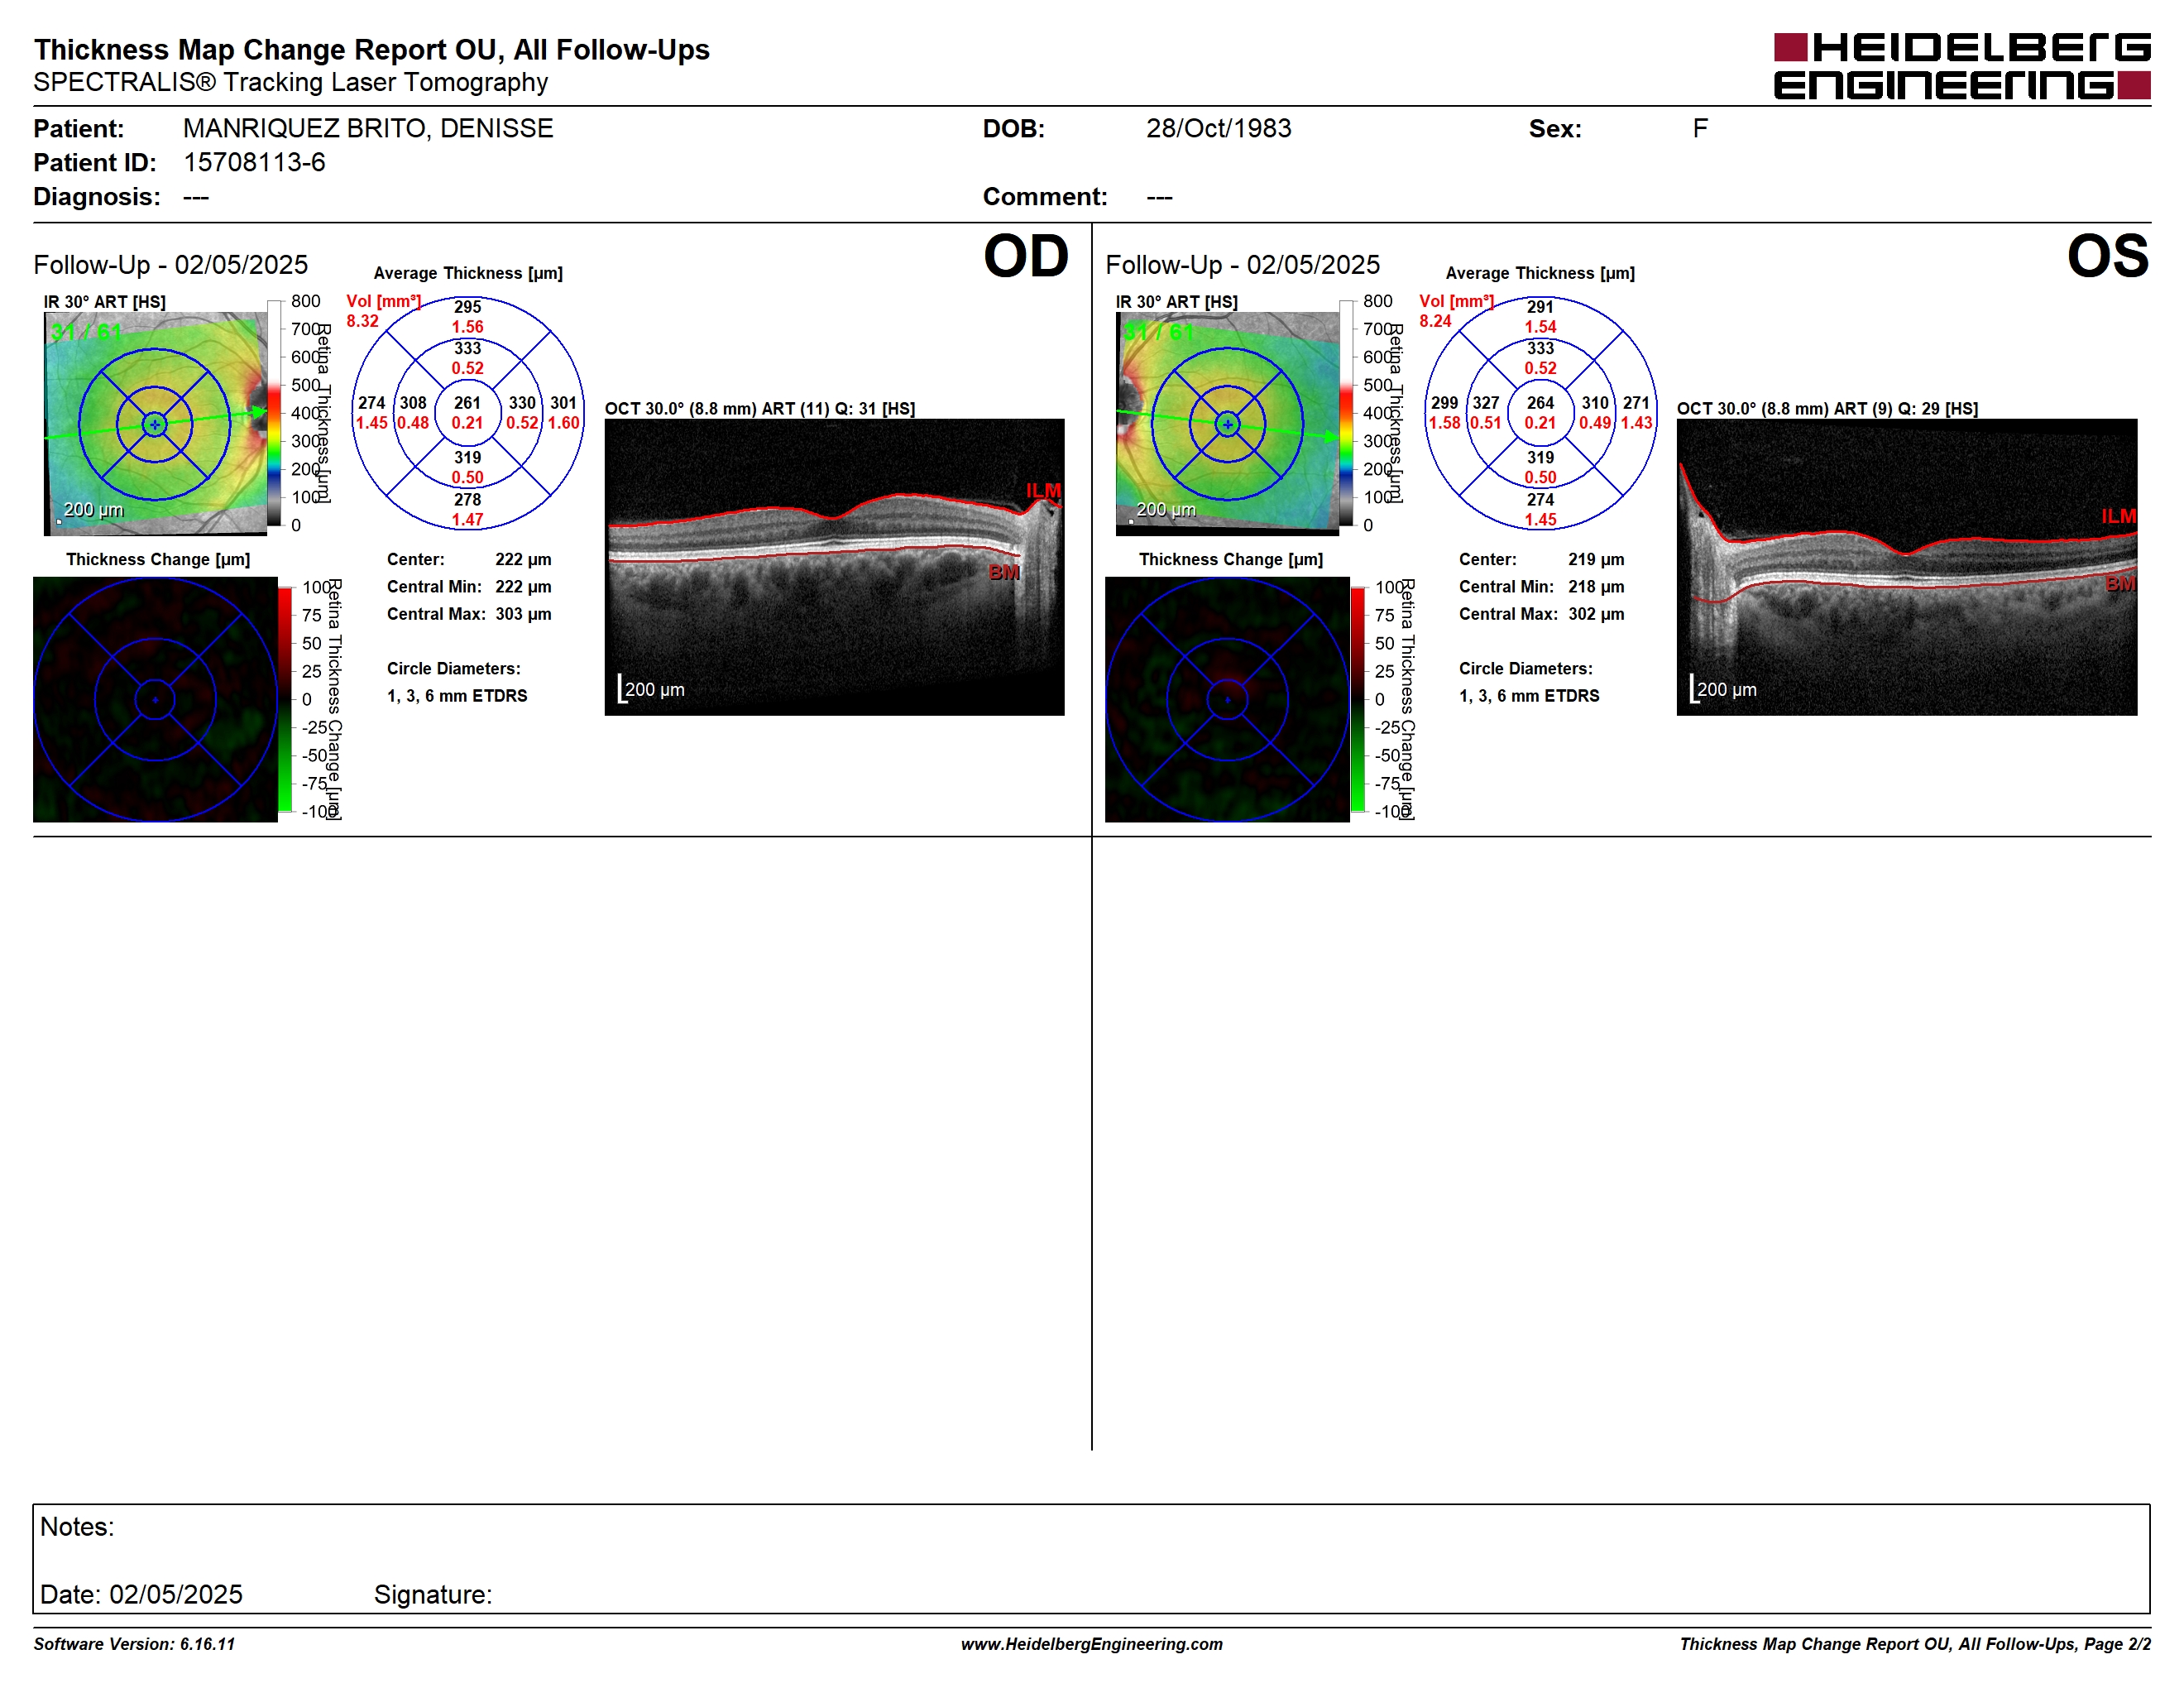Viewport: 2184px width, 1688px height.
Task: Click 'SPECTRALIS® Tracking Laser Tomography' subtitle
Action: click(x=290, y=82)
